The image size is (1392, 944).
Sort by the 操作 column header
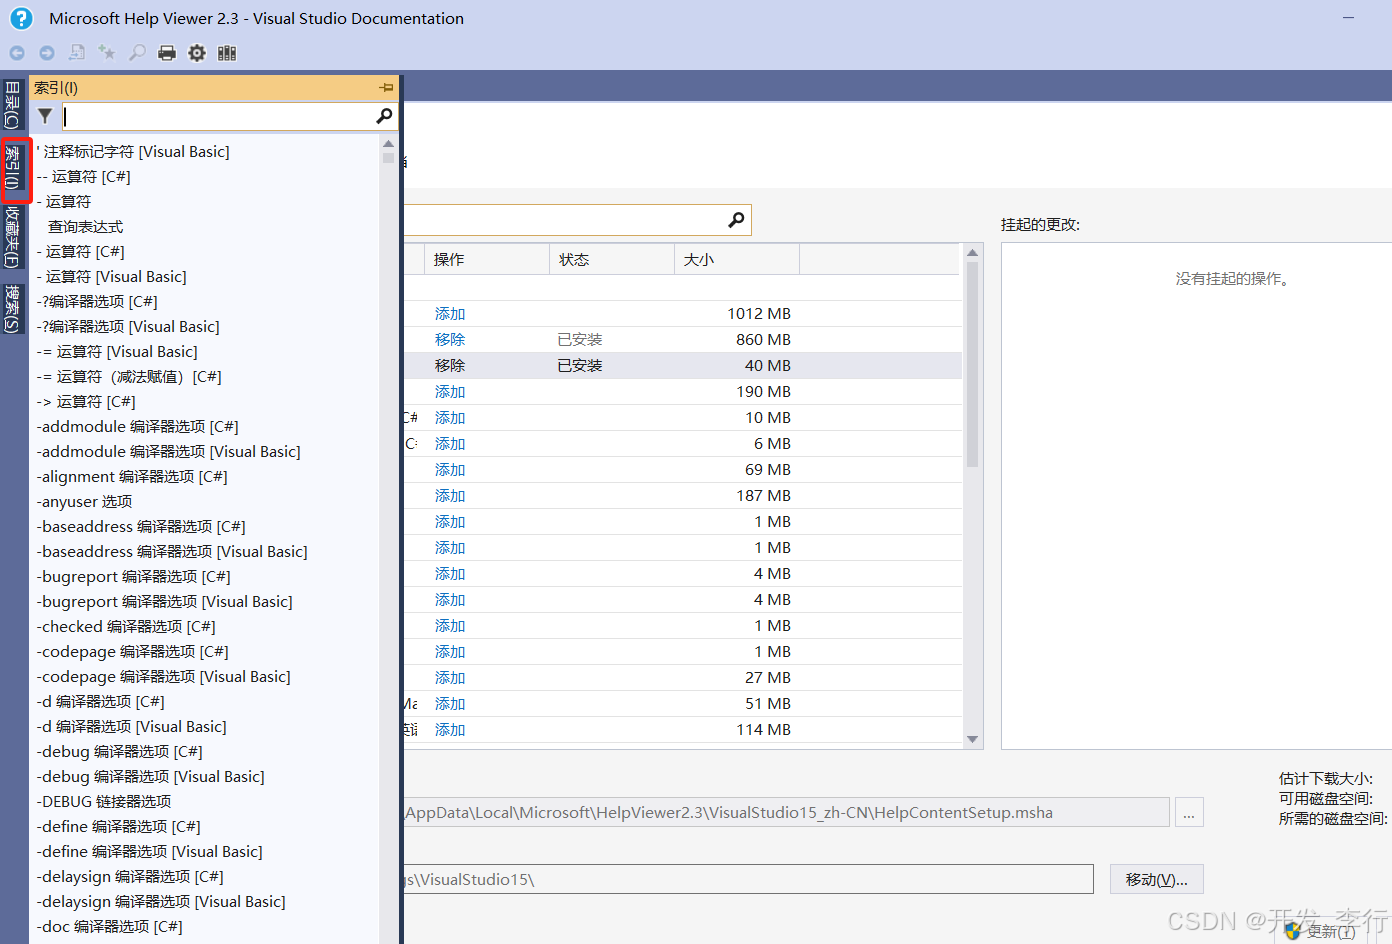click(487, 259)
